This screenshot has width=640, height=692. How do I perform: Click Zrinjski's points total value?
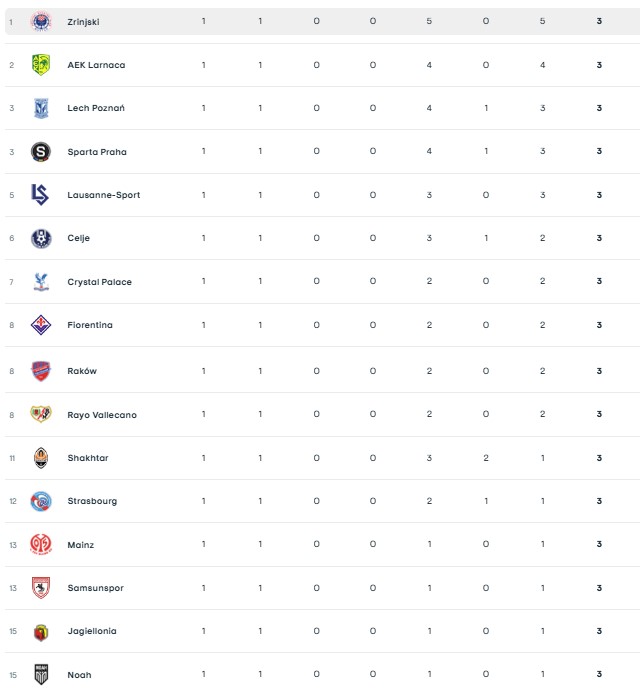coord(599,21)
